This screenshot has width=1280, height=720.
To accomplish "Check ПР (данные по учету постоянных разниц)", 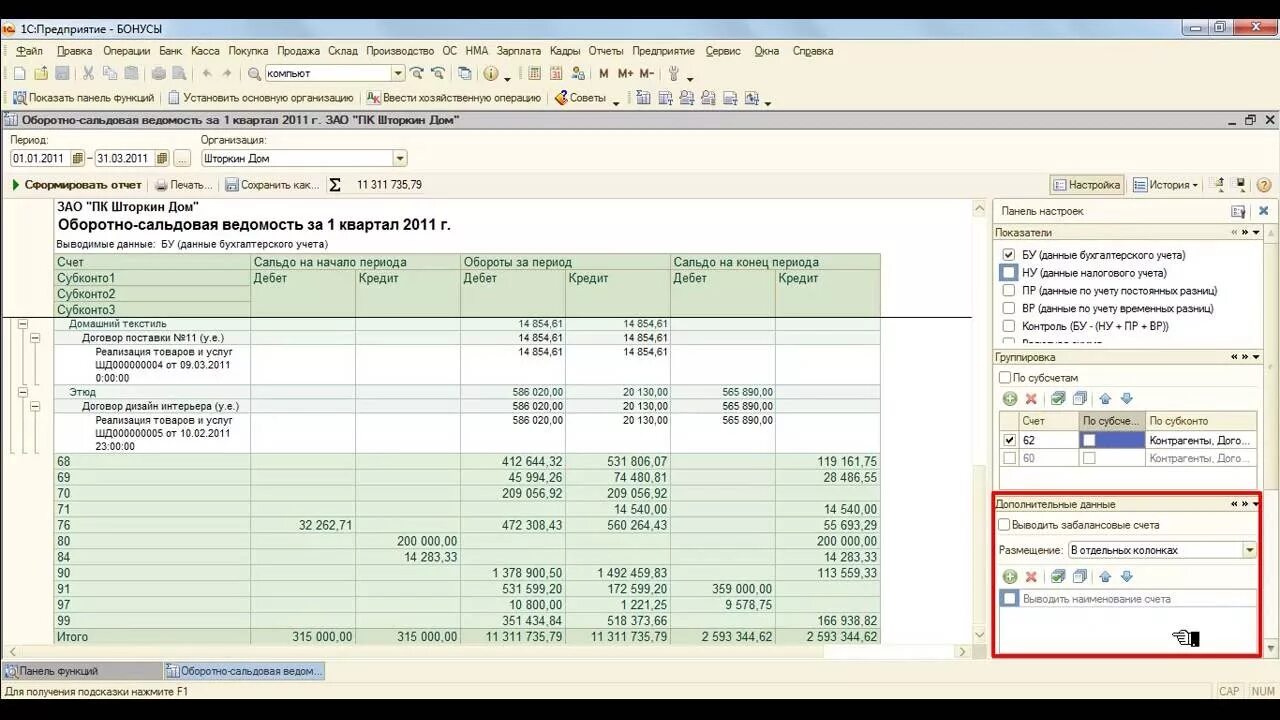I will click(1009, 291).
